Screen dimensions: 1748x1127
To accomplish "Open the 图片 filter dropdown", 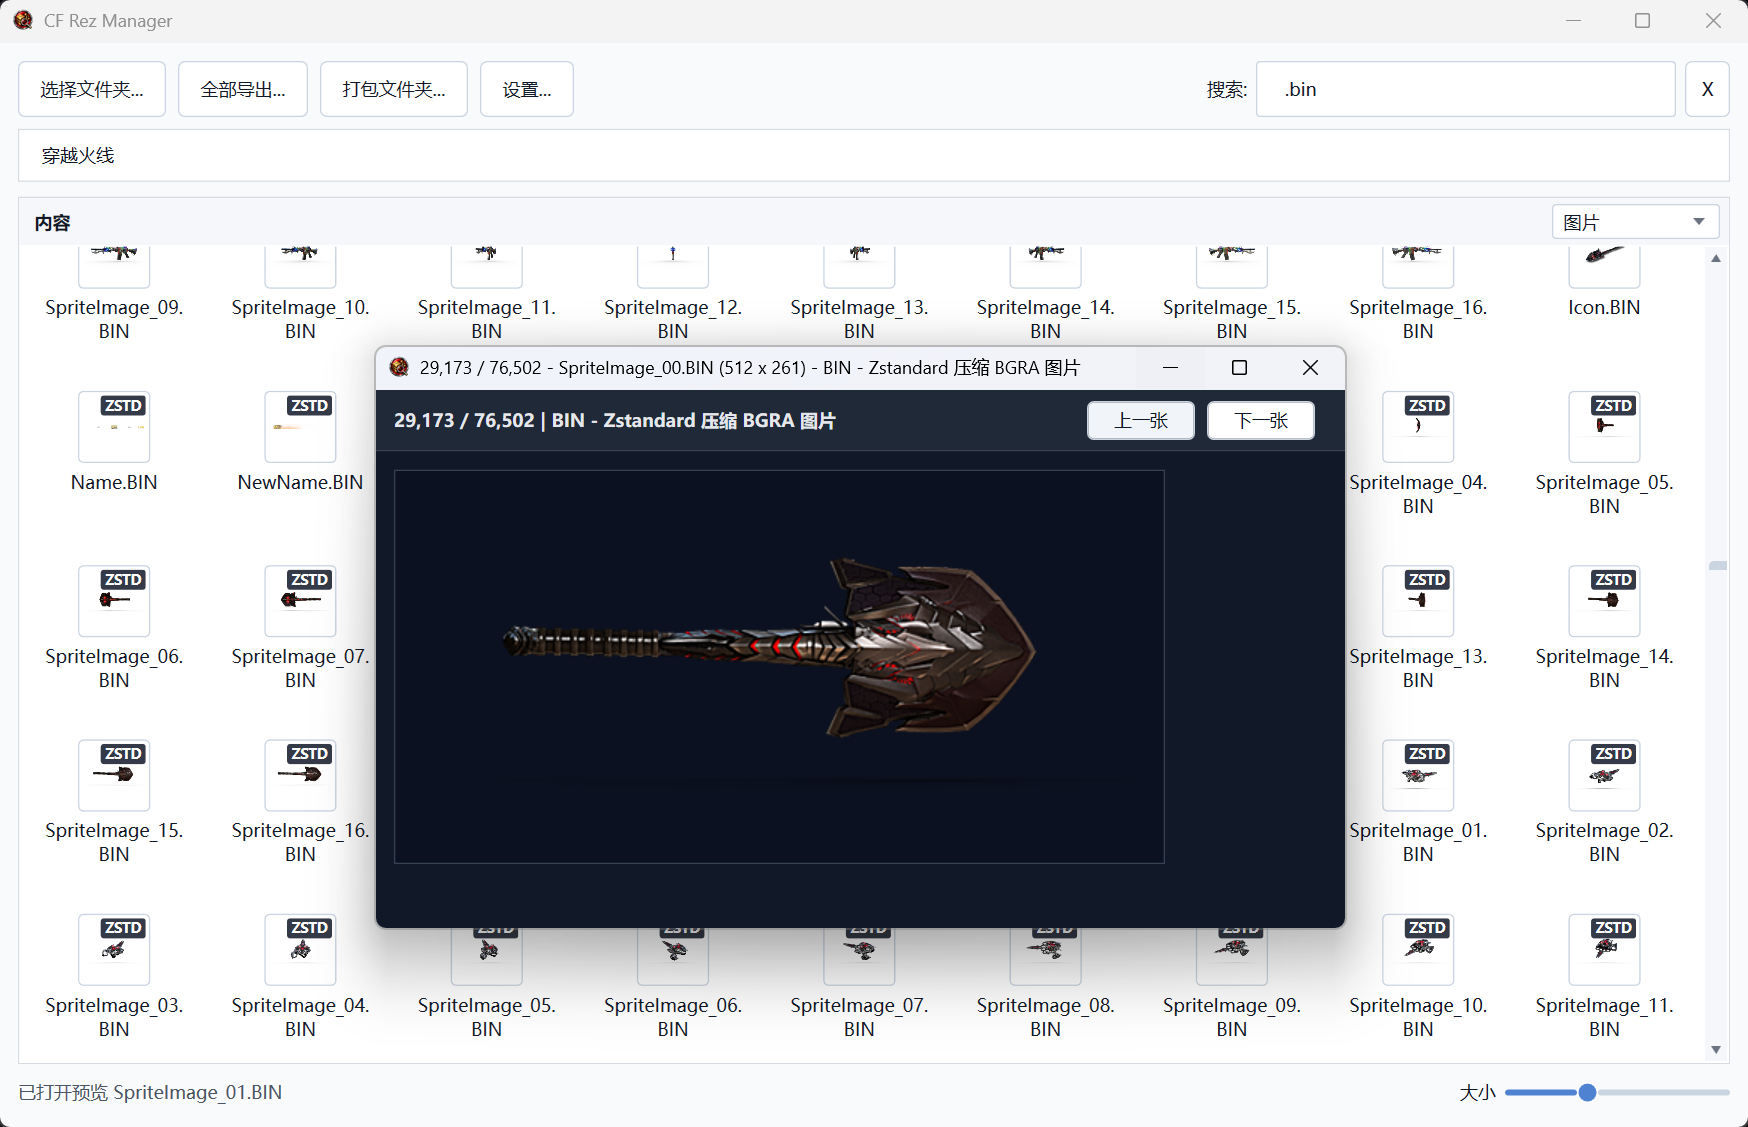I will [1635, 222].
